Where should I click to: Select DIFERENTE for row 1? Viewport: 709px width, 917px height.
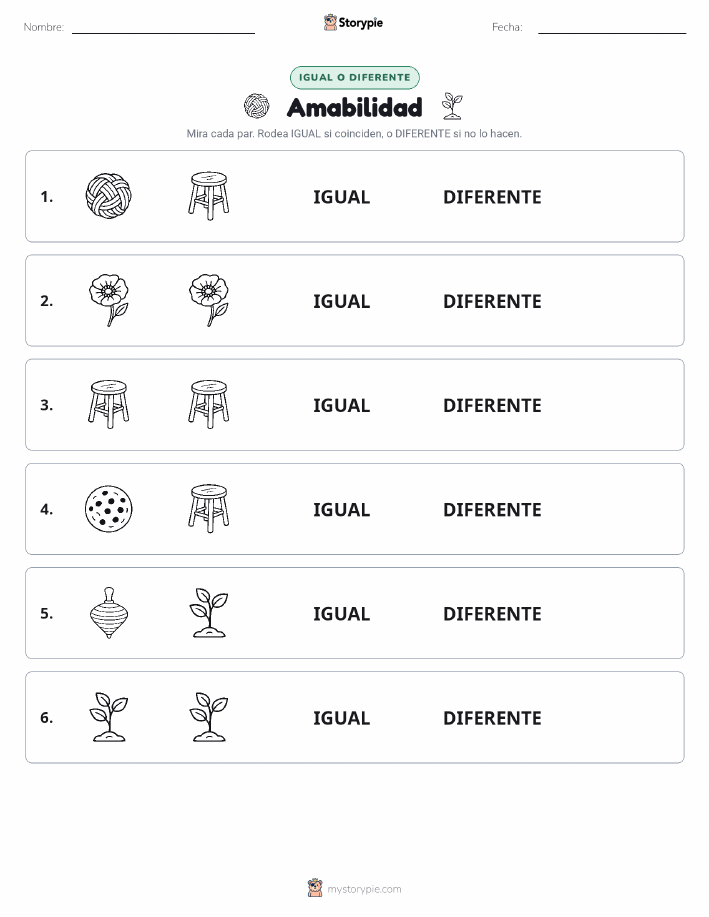(x=492, y=197)
